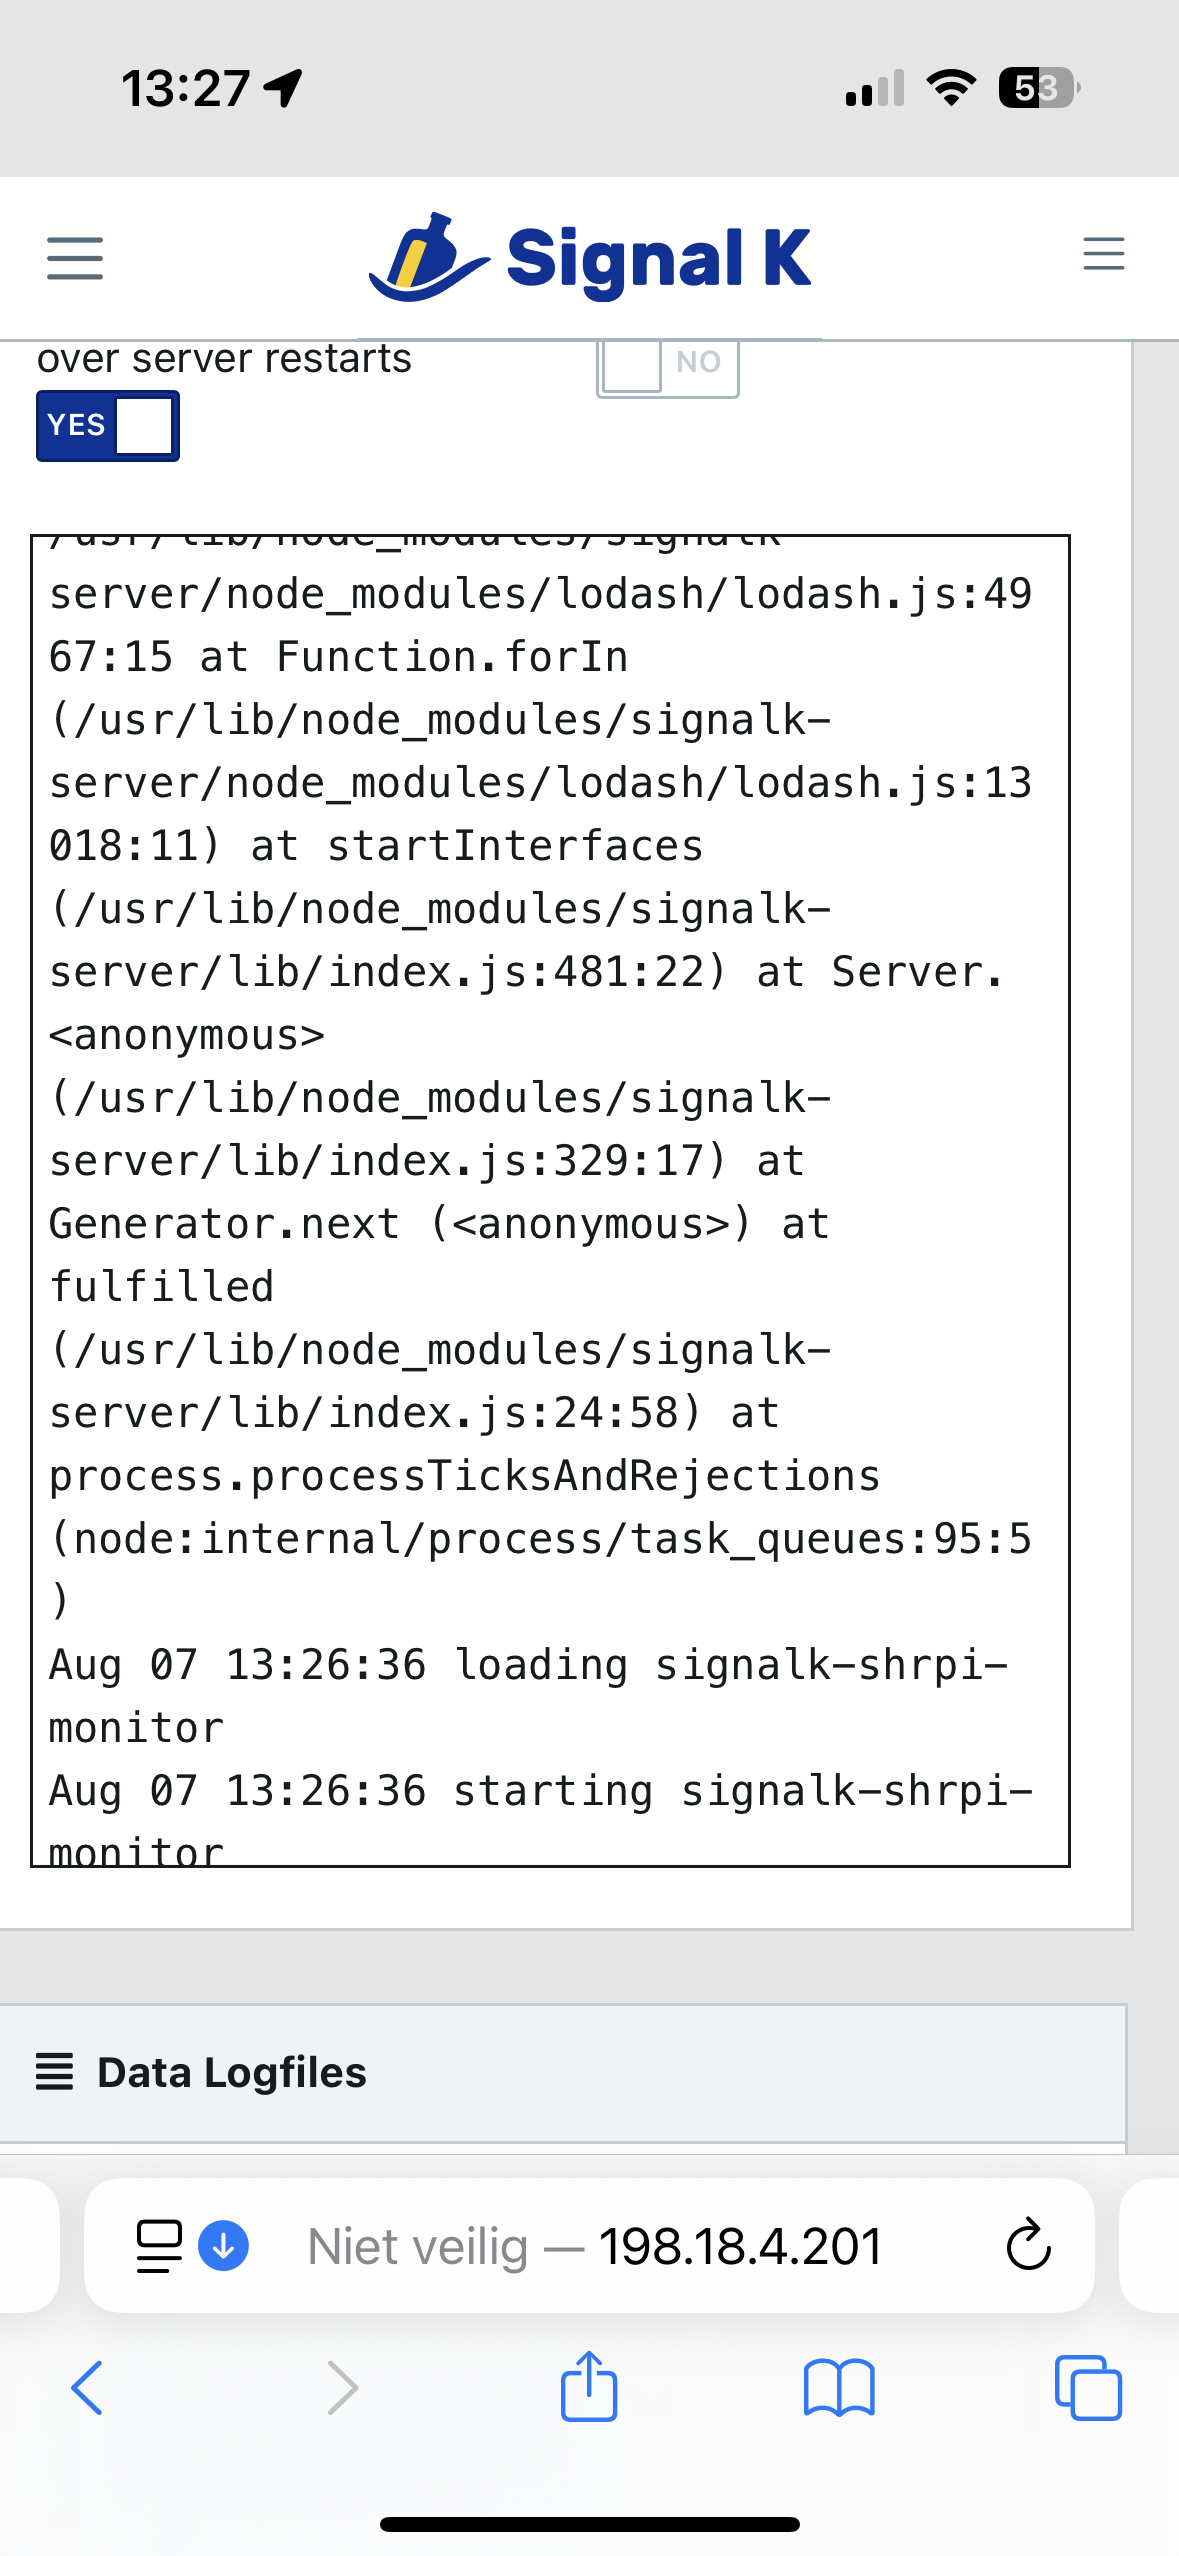Tap the Safari page settings icon

[159, 2246]
